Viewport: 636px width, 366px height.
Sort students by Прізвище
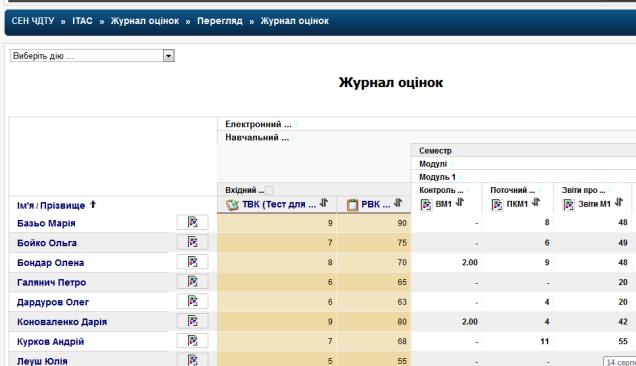pyautogui.click(x=62, y=206)
